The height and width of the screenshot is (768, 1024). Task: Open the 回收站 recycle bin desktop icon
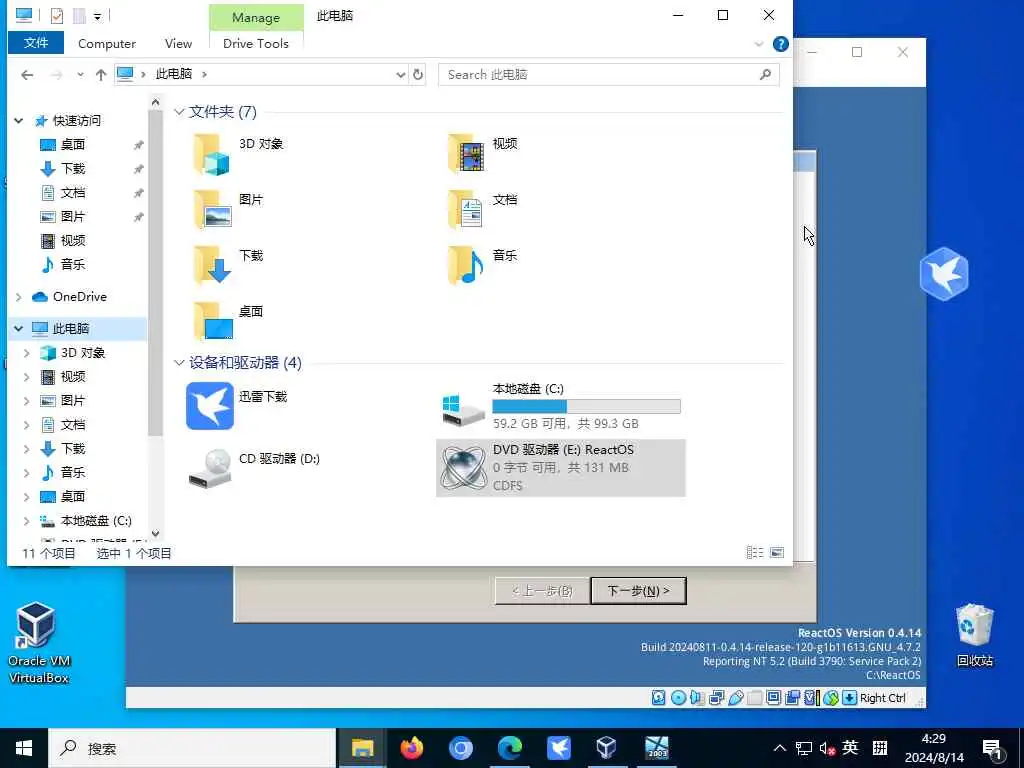(974, 635)
